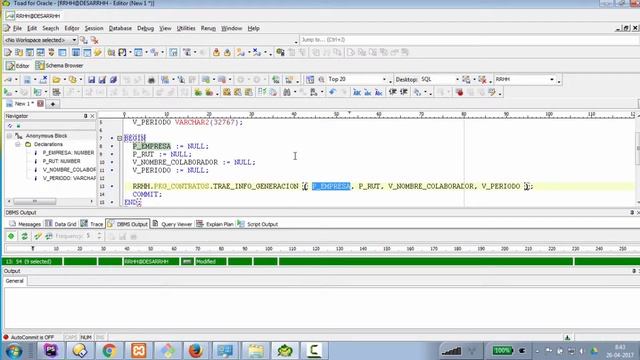Open Google Chrome from taskbar
Image resolution: width=640 pixels, height=360 pixels.
pos(109,351)
